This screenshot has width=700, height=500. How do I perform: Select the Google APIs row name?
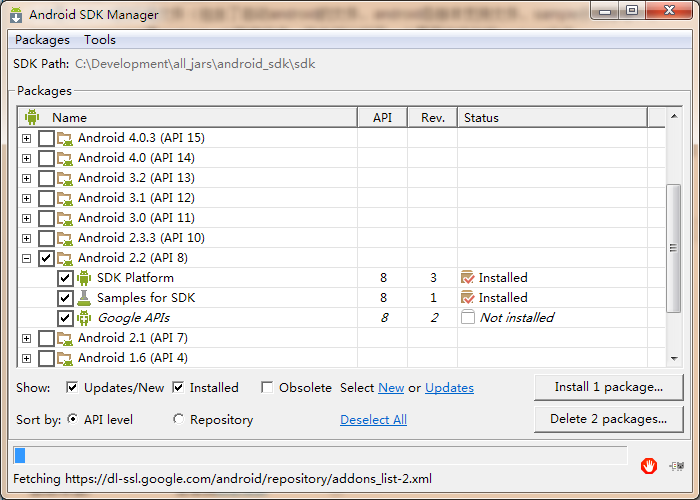pos(133,318)
